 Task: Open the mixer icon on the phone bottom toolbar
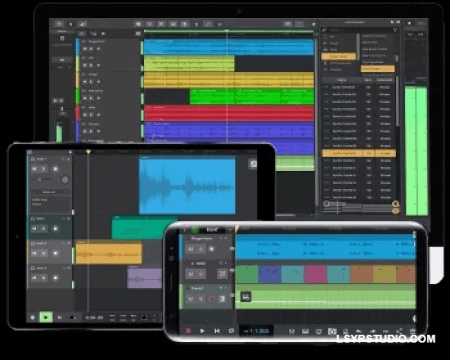[x=292, y=331]
